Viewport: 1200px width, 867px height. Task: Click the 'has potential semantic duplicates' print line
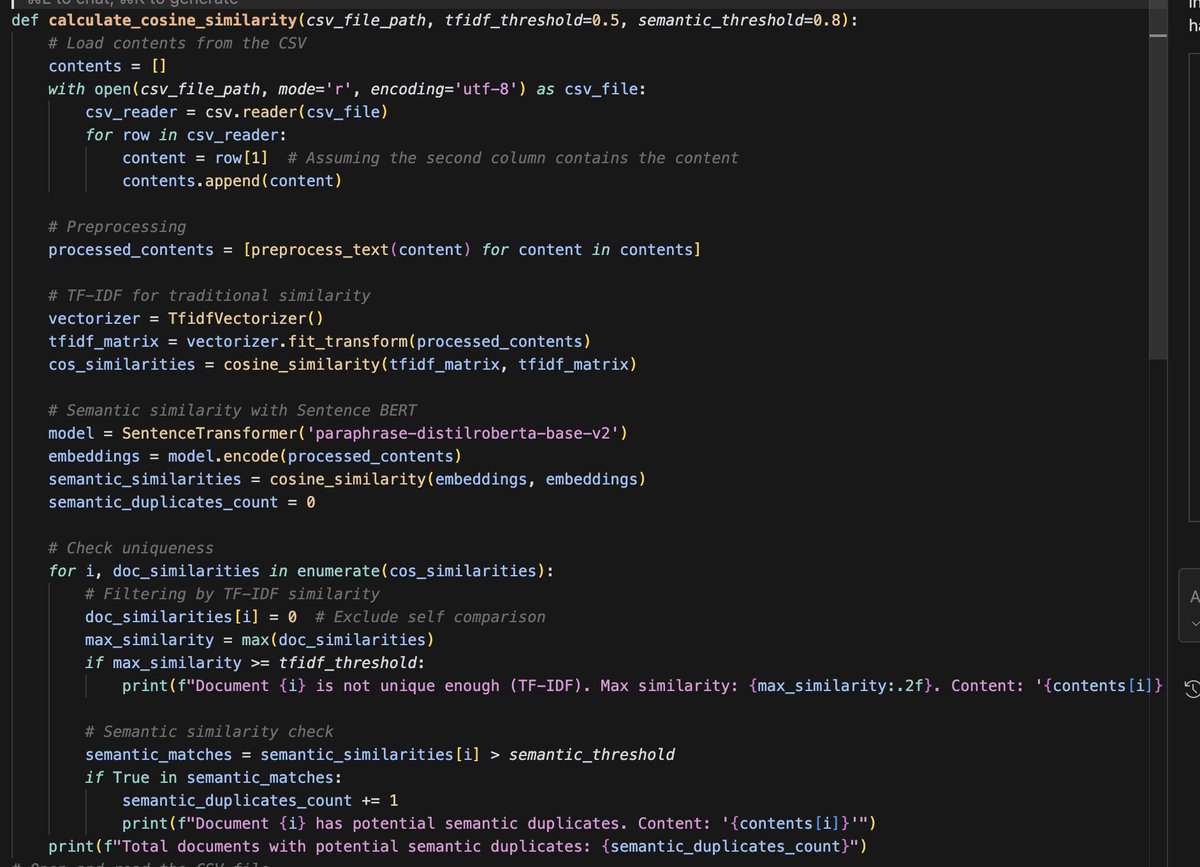(499, 825)
